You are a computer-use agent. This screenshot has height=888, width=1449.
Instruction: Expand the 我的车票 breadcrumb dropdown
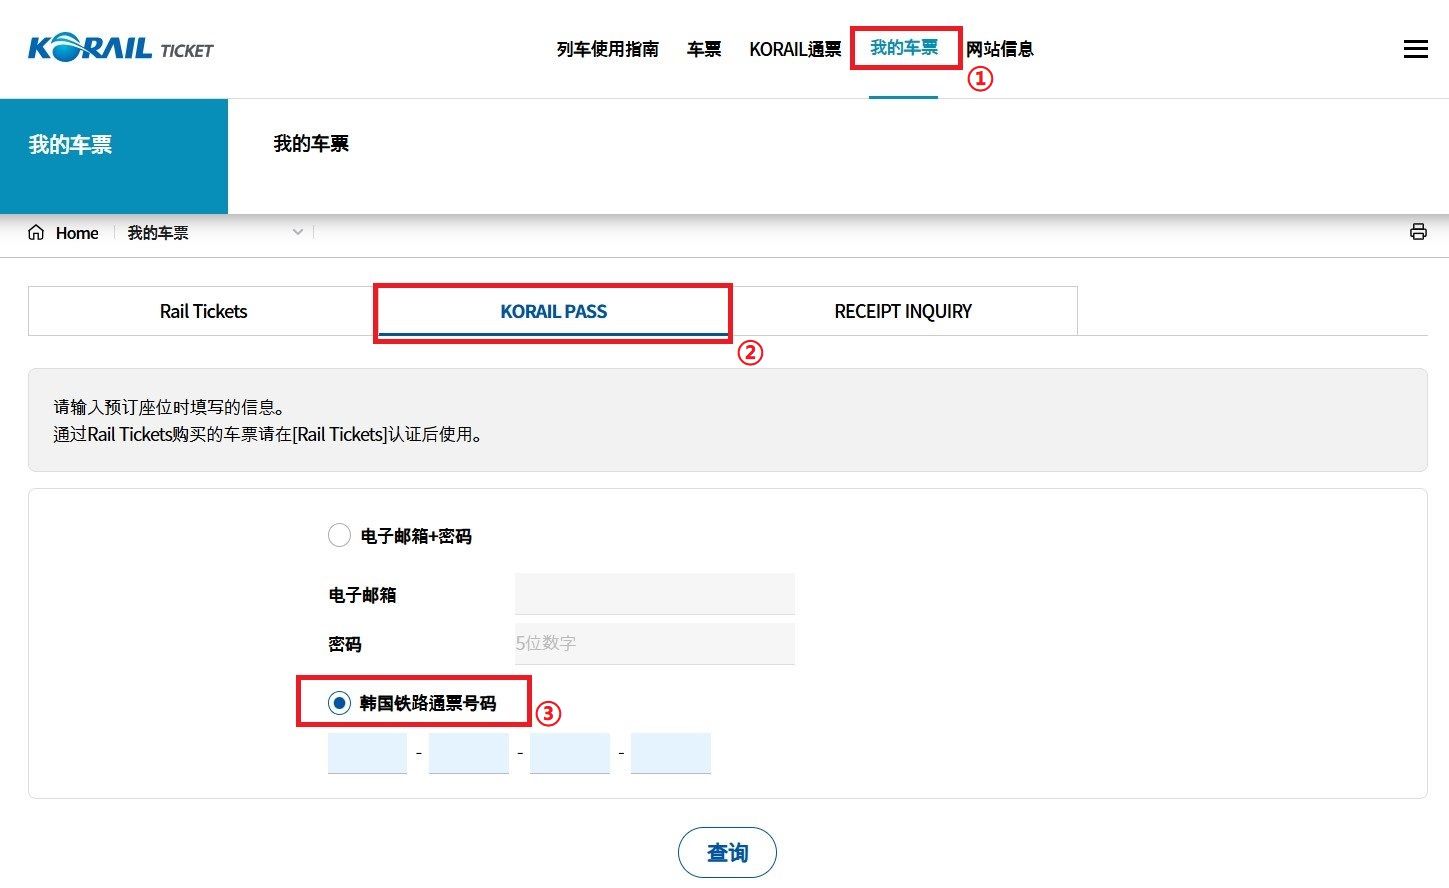click(x=297, y=232)
